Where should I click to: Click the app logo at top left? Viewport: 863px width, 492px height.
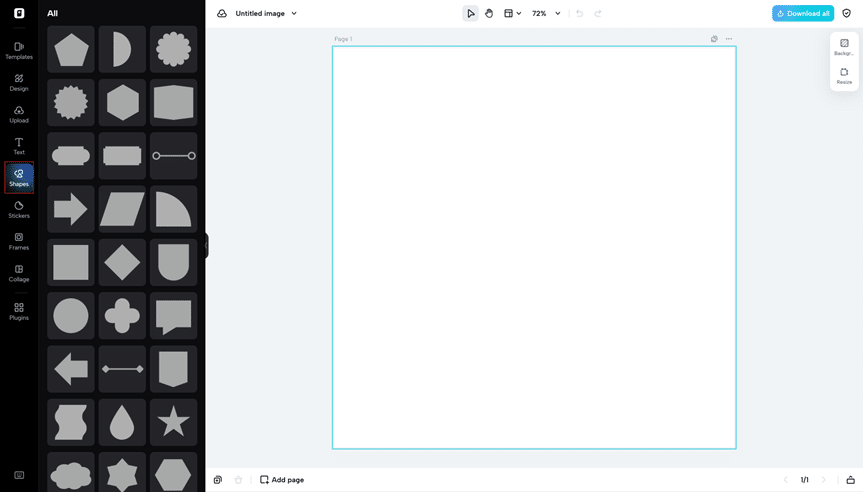coord(19,13)
